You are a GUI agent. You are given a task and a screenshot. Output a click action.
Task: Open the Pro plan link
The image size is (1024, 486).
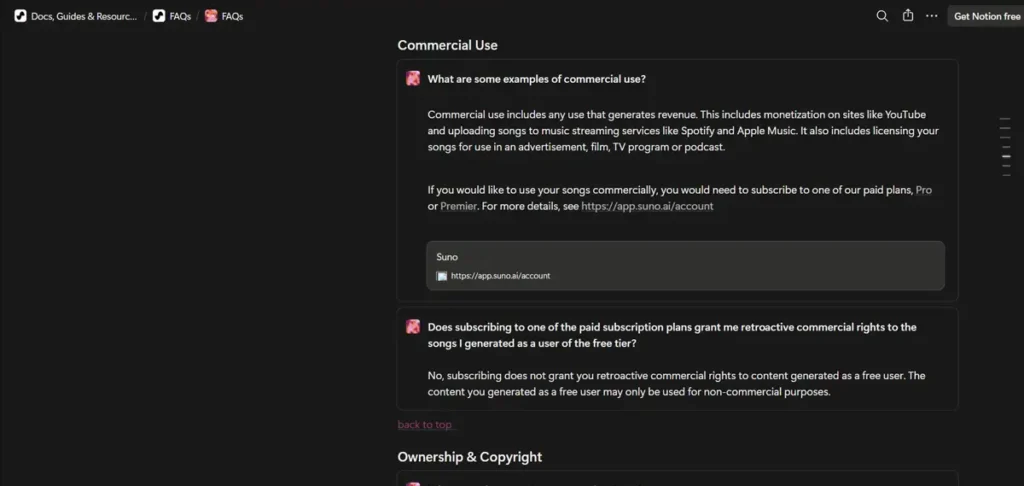tap(923, 190)
